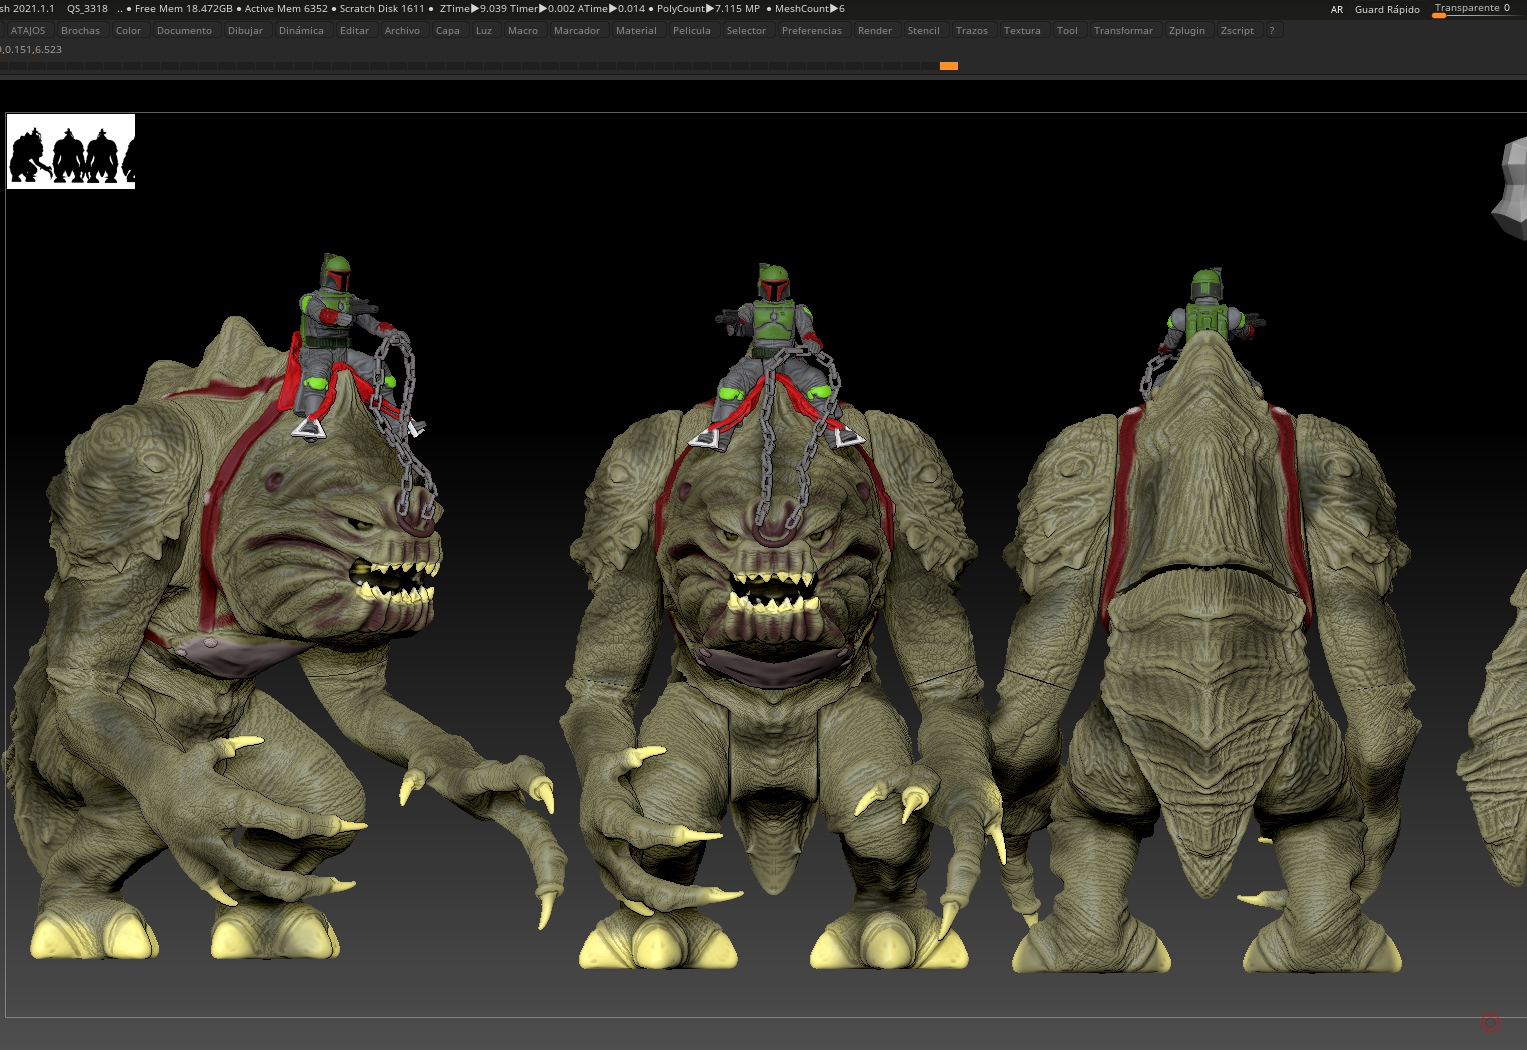Open the Textura menu
Screen dimensions: 1527x1050
[x=1022, y=31]
